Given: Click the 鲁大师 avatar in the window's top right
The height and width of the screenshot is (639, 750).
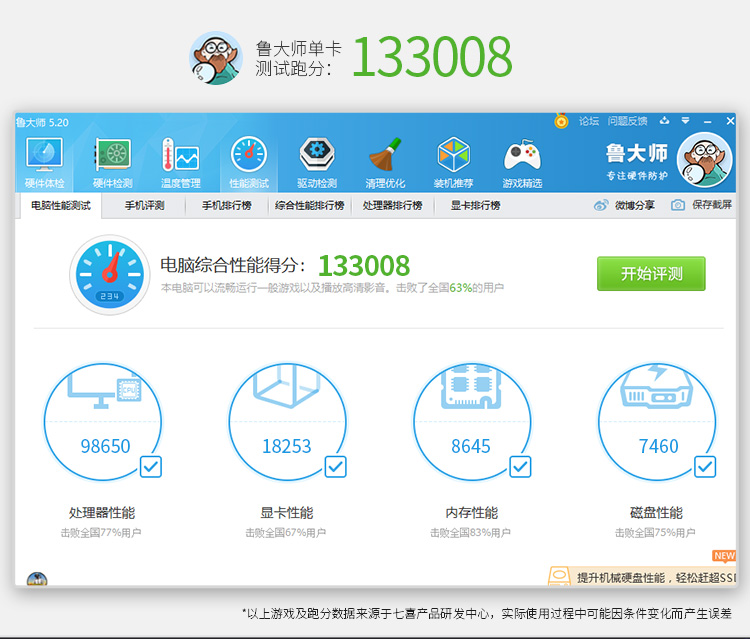Looking at the screenshot, I should [705, 160].
